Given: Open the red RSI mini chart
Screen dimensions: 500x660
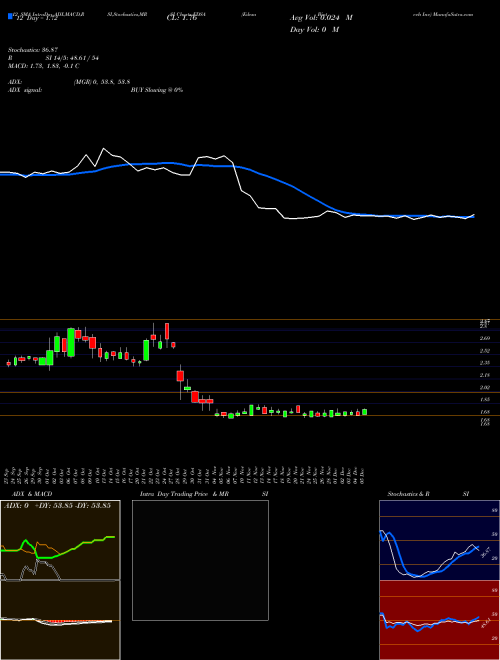Looking at the screenshot, I should pos(439,620).
